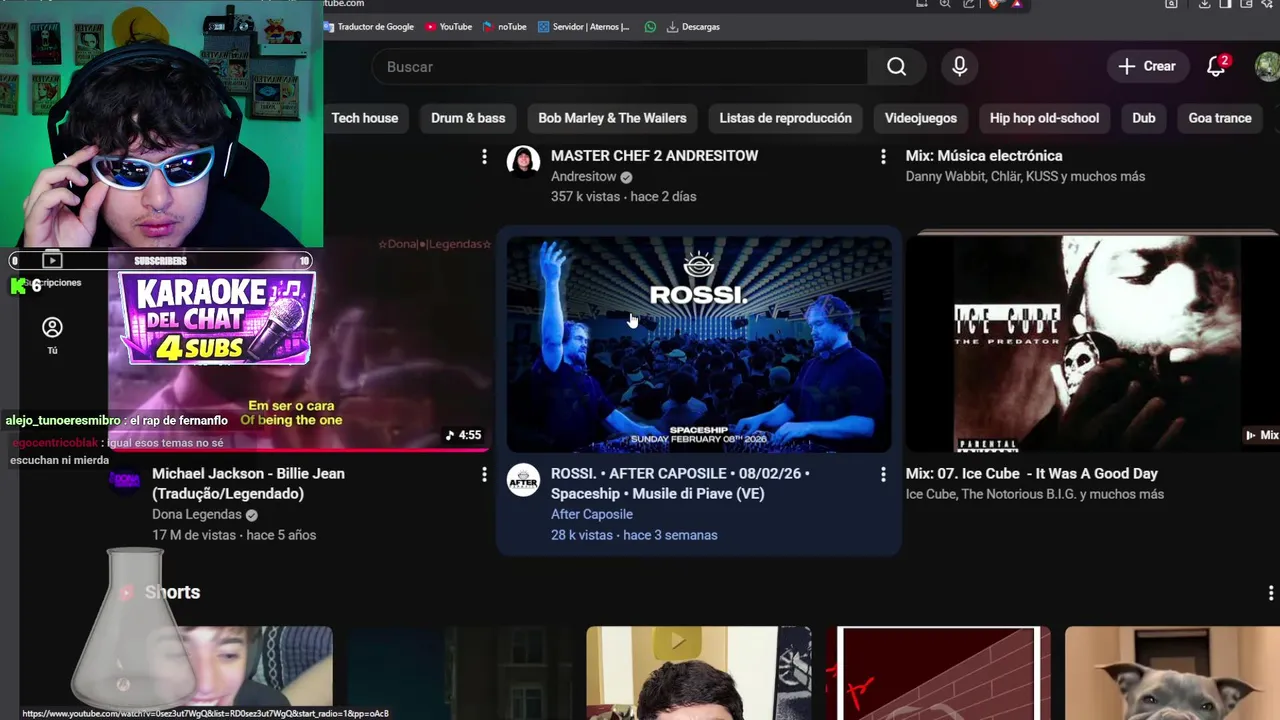Open options menu for Billie Jean video
This screenshot has width=1280, height=720.
point(484,474)
